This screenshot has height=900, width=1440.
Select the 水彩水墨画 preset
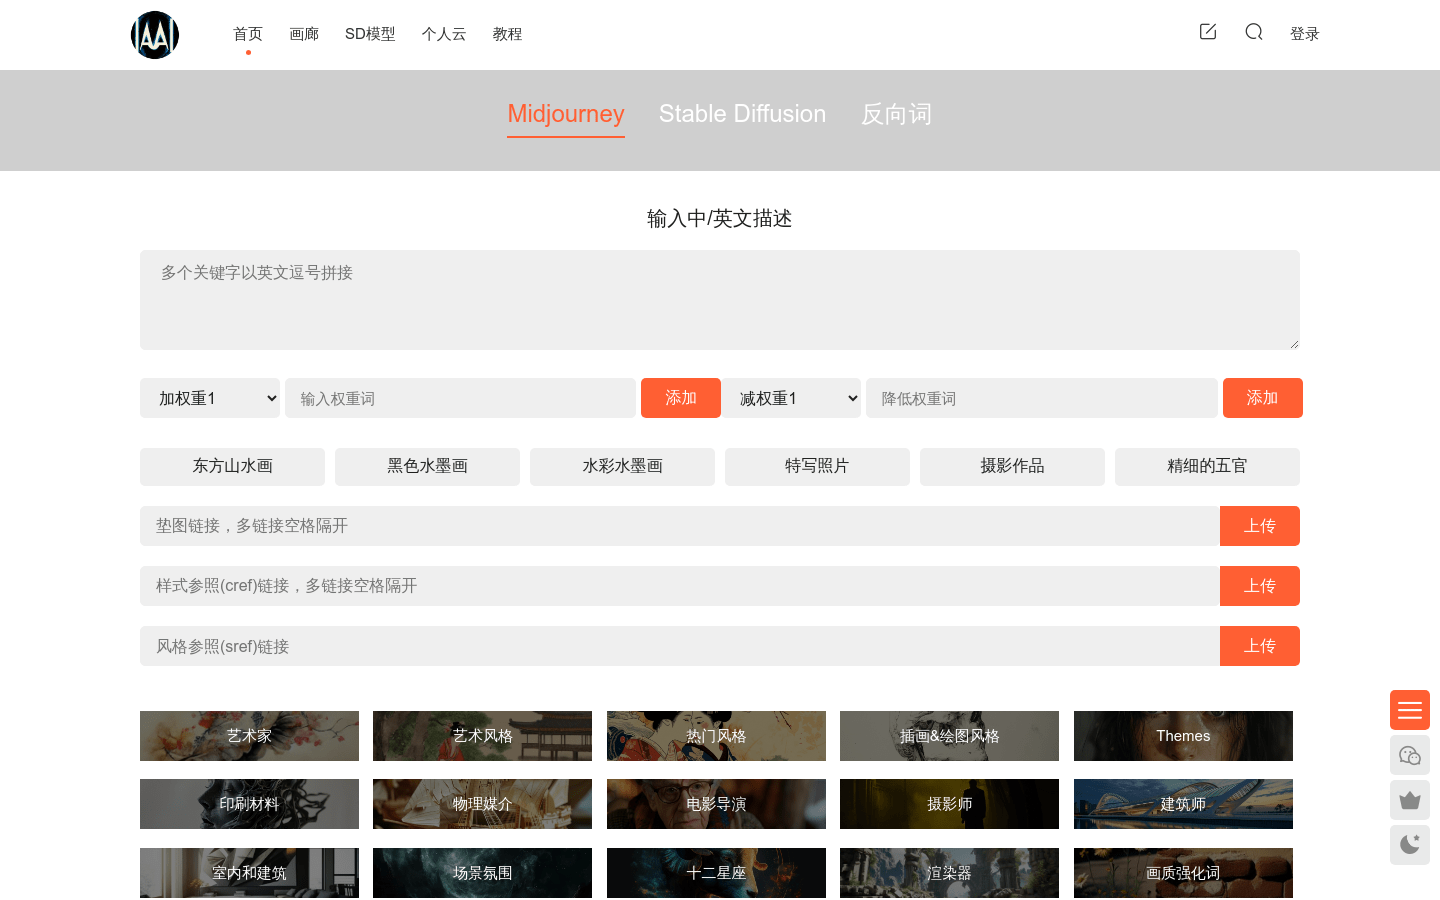pyautogui.click(x=622, y=467)
